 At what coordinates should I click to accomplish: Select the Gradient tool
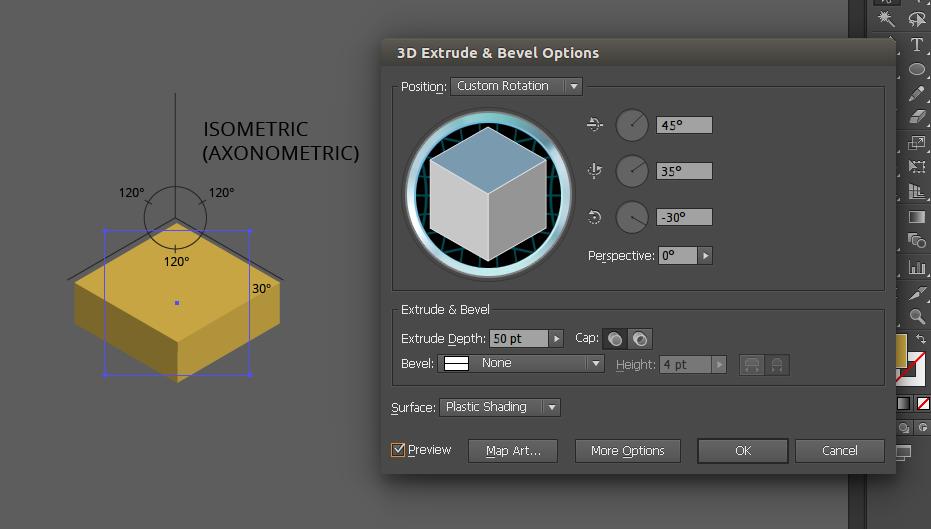point(917,217)
